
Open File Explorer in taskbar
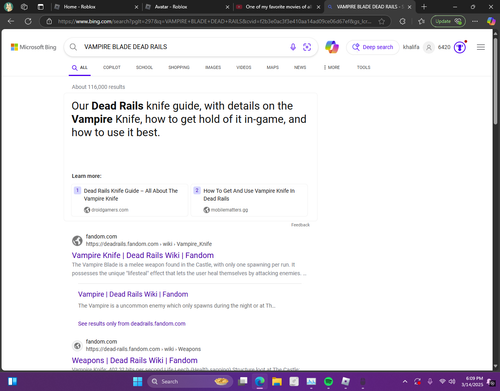tap(277, 381)
